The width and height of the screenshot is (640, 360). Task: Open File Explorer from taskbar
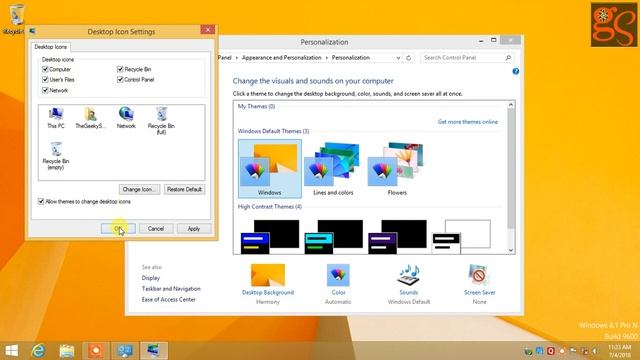click(67, 351)
